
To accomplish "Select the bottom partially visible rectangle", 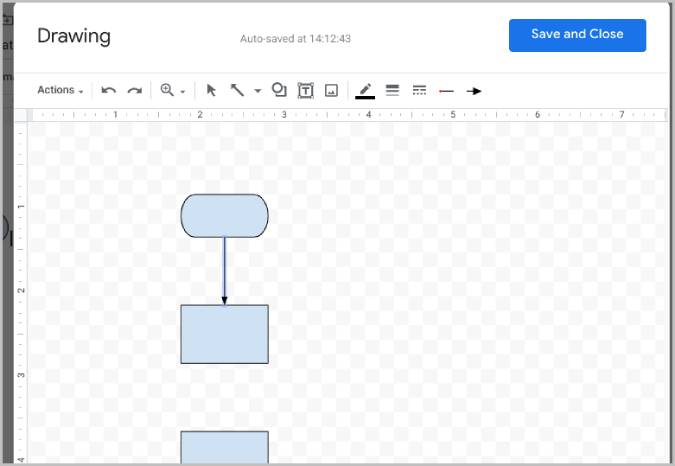I will click(224, 448).
